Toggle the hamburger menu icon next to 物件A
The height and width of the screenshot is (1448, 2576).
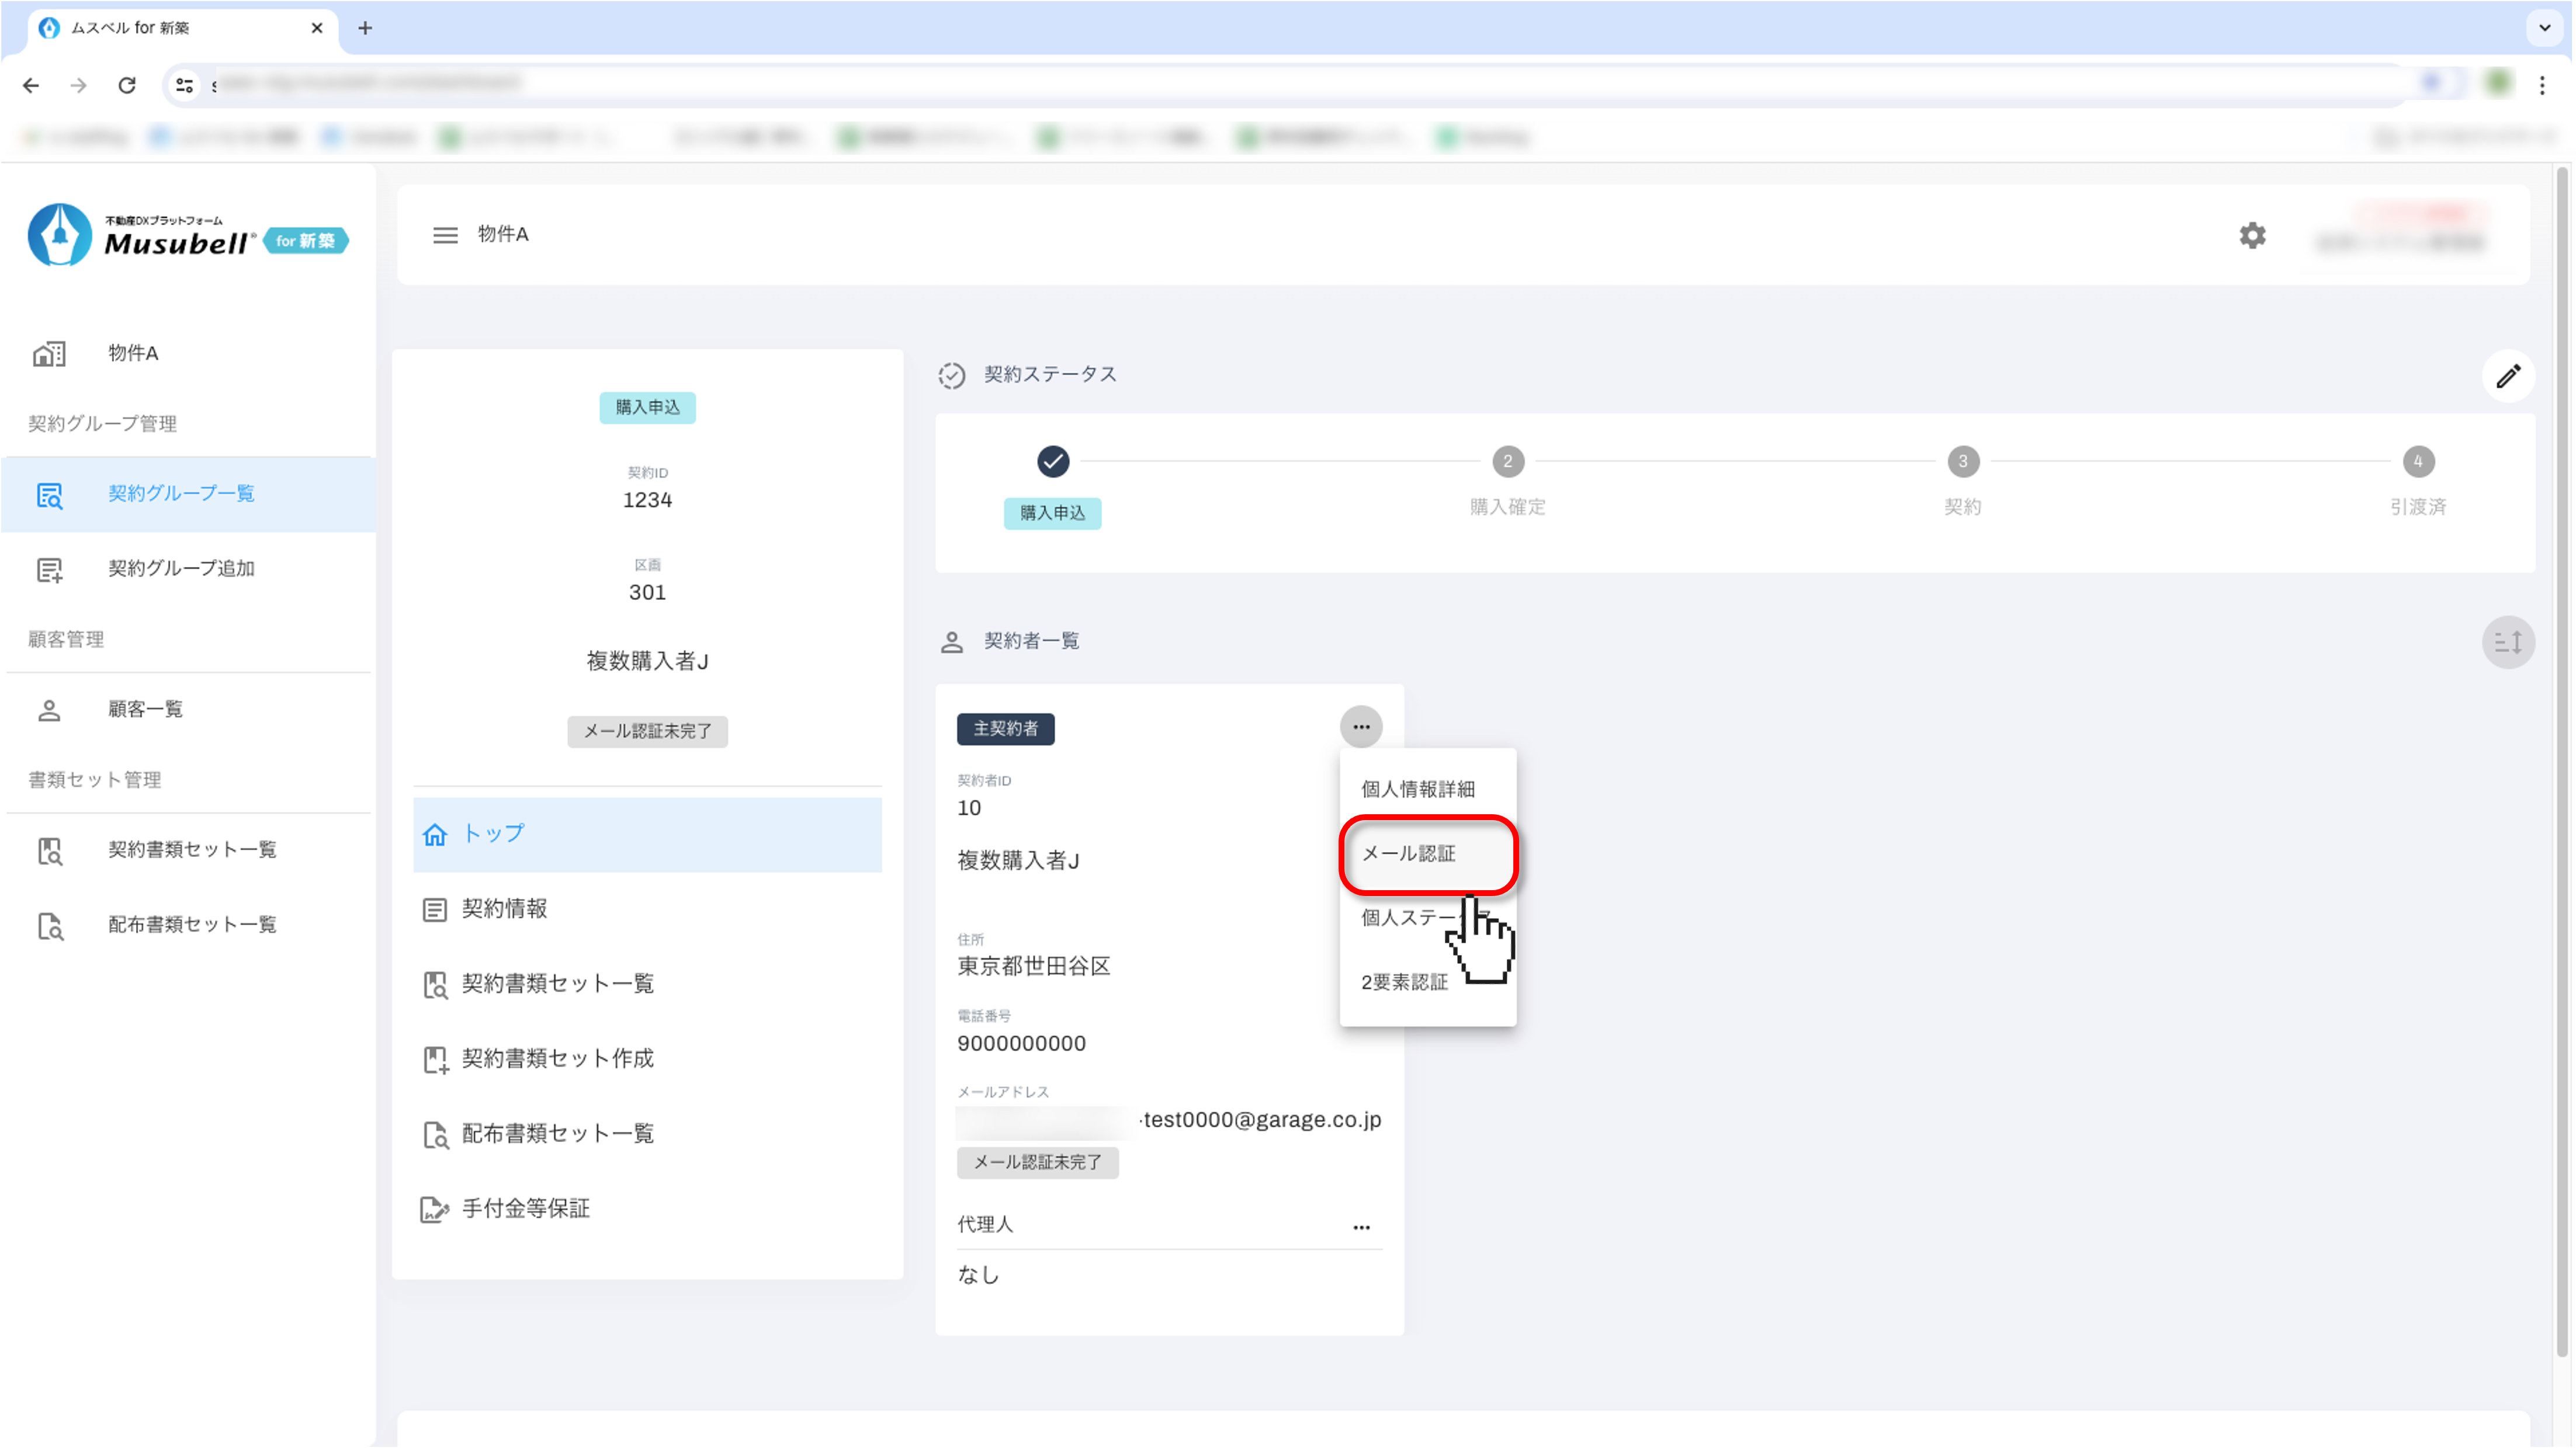[x=445, y=235]
